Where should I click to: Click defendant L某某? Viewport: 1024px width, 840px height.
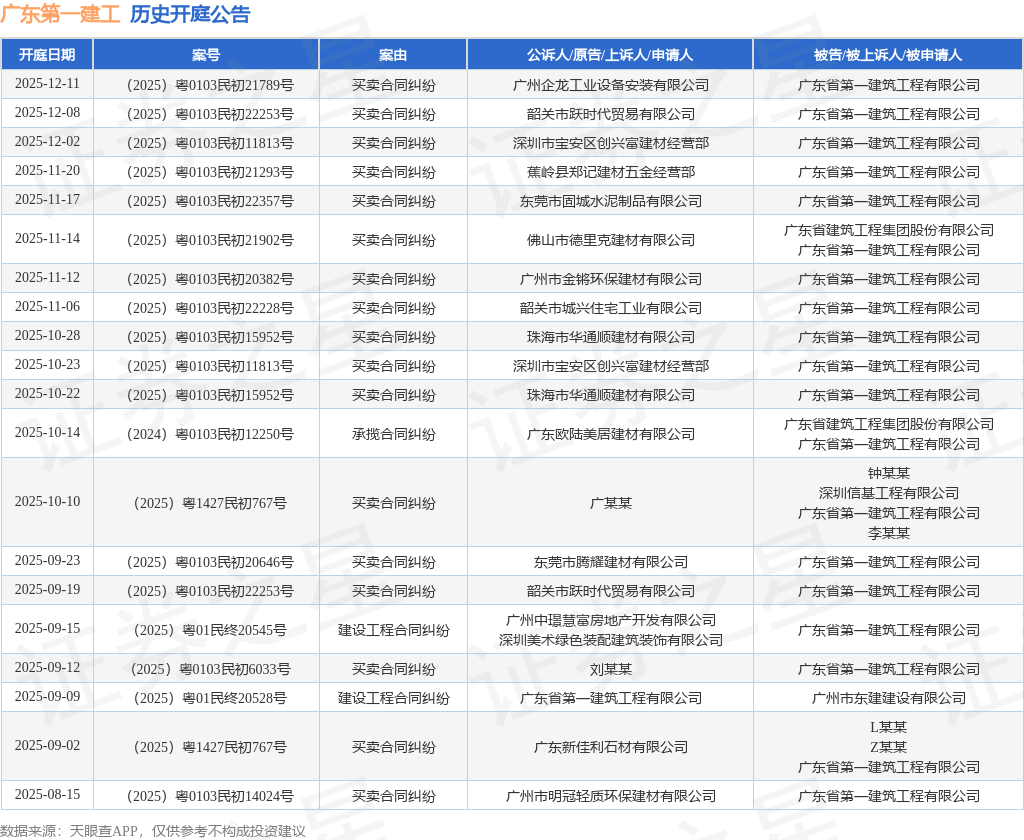pyautogui.click(x=888, y=727)
